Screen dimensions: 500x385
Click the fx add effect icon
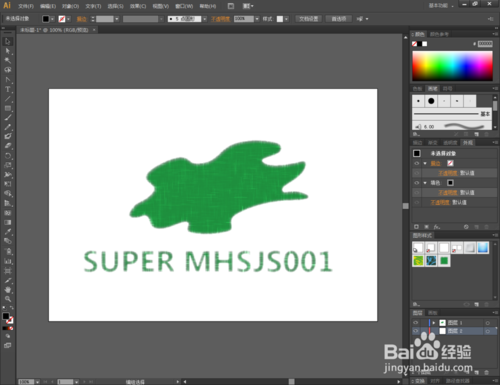point(437,227)
